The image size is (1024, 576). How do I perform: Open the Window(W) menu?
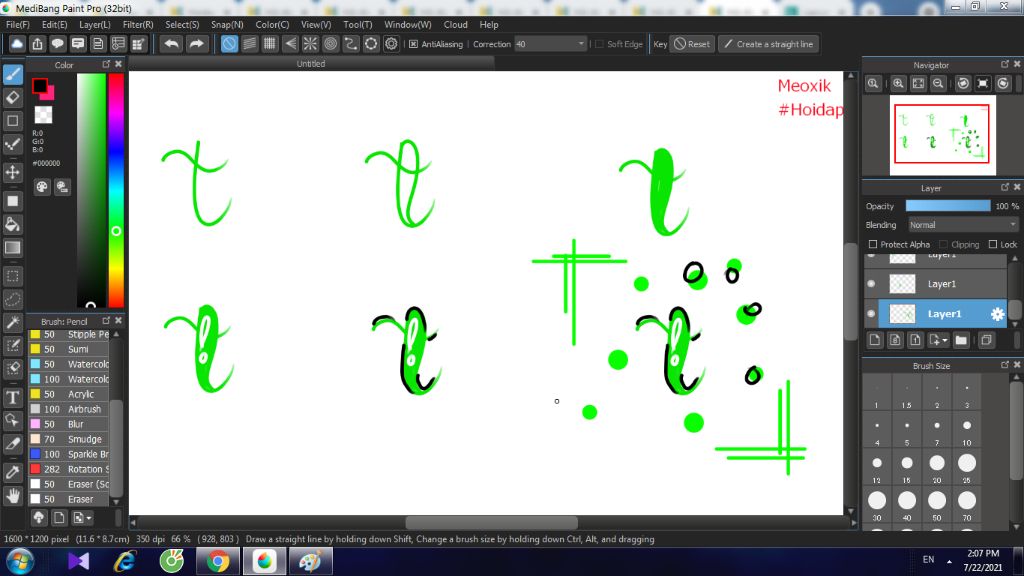tap(408, 24)
